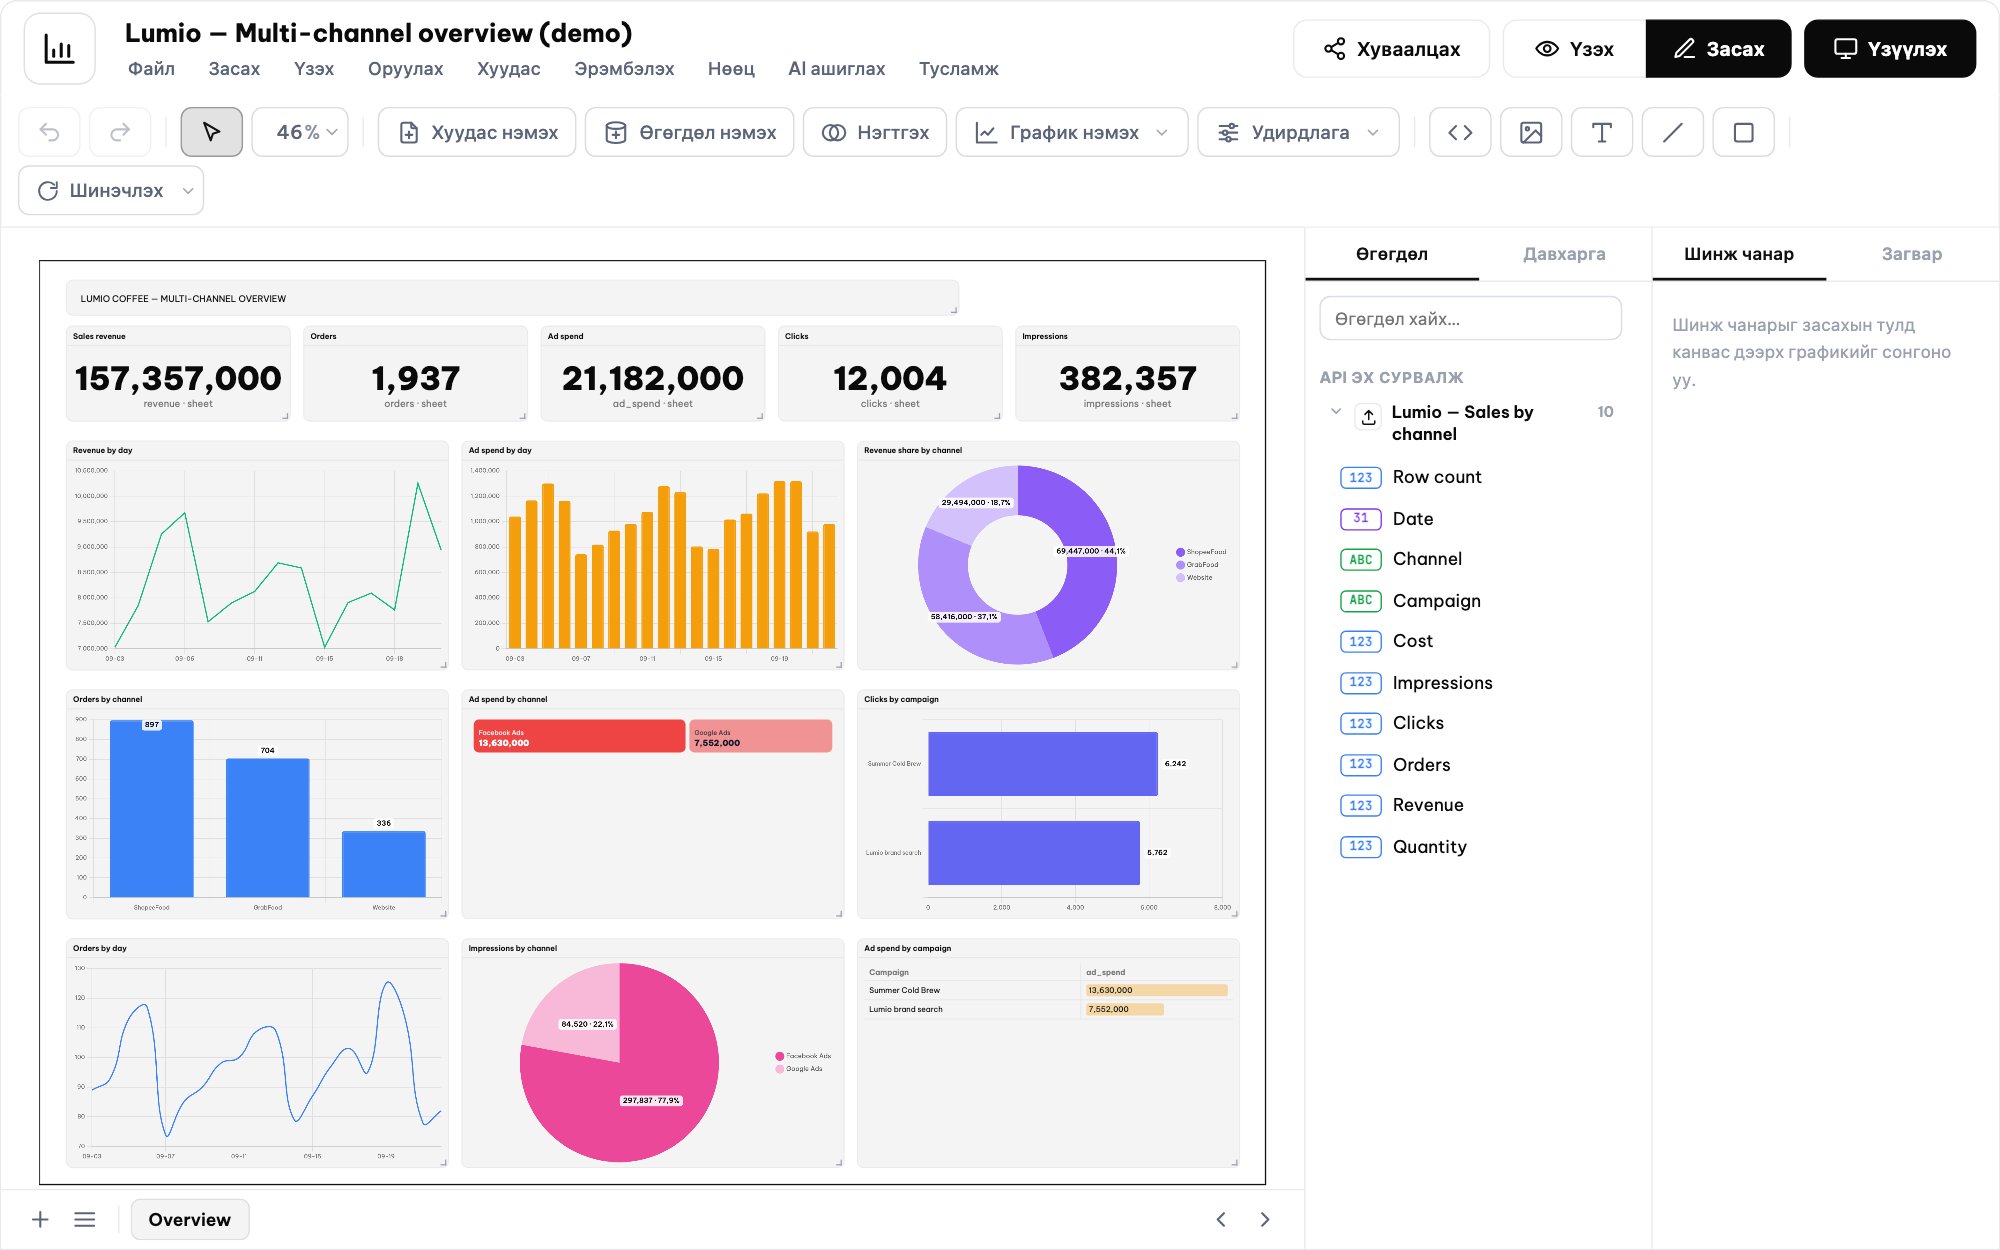Click the Хуудас нэмэх button
2000x1250 pixels.
(477, 132)
